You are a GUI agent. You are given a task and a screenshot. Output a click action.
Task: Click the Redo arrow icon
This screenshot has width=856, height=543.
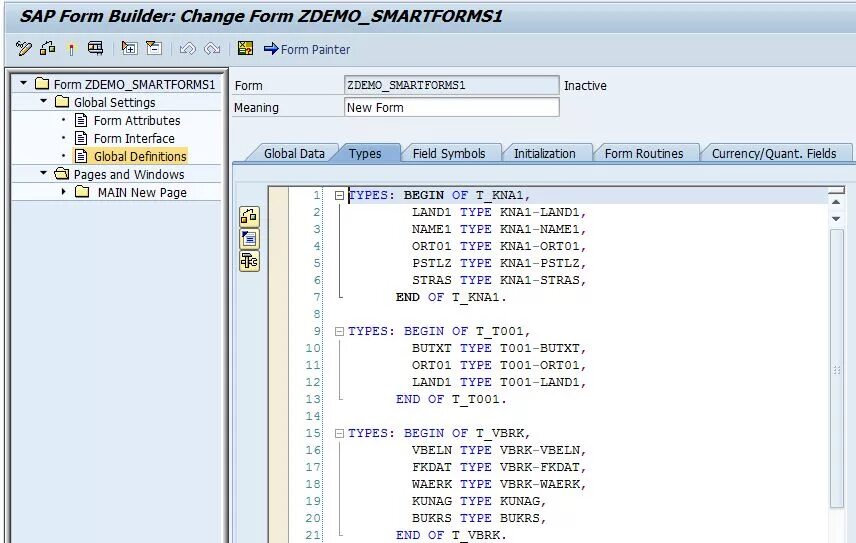[212, 49]
